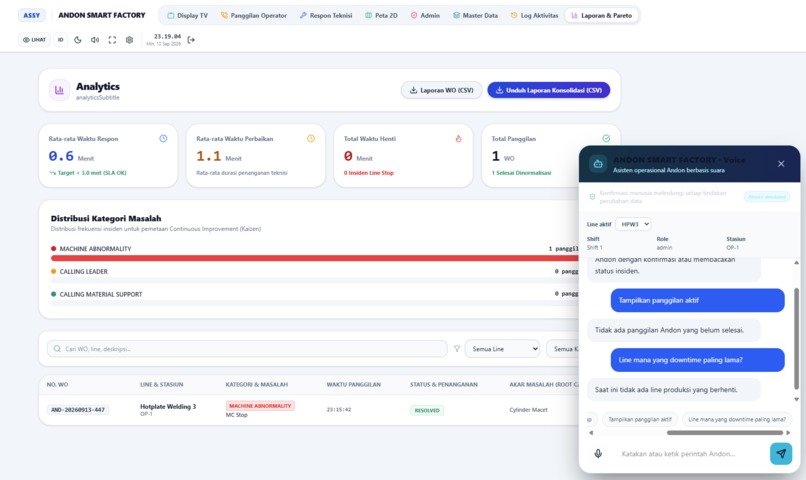Open settings via the gear icon

pos(130,40)
